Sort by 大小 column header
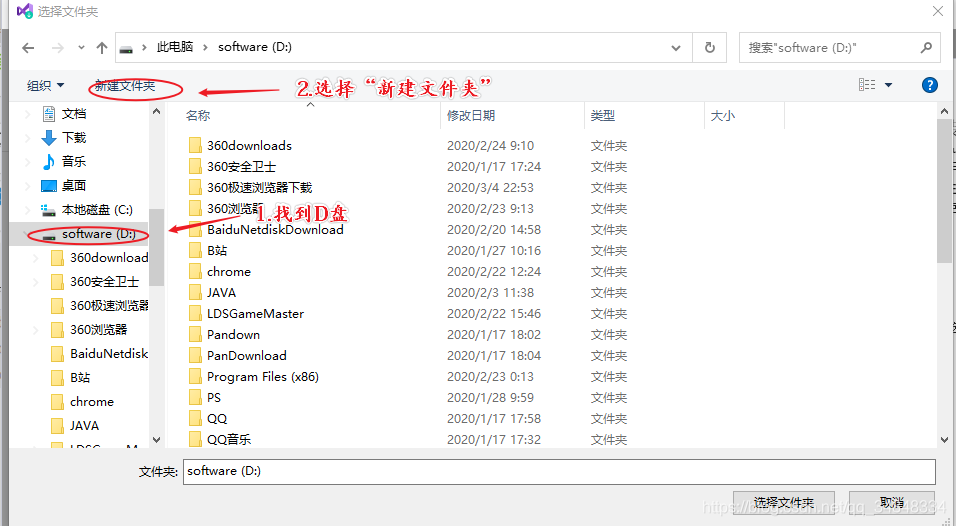 tap(722, 115)
